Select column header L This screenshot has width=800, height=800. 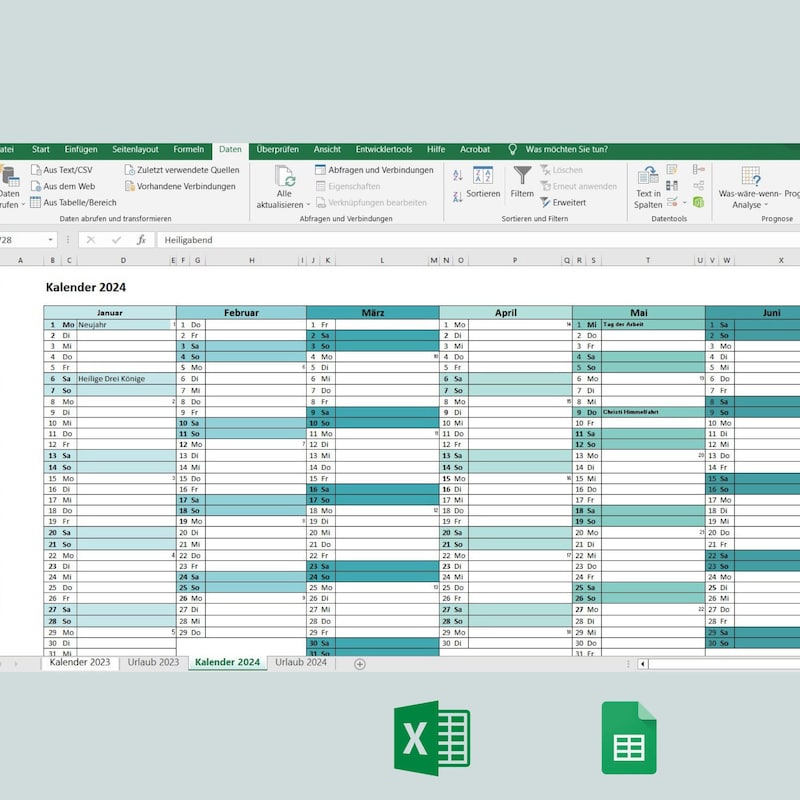pyautogui.click(x=382, y=261)
